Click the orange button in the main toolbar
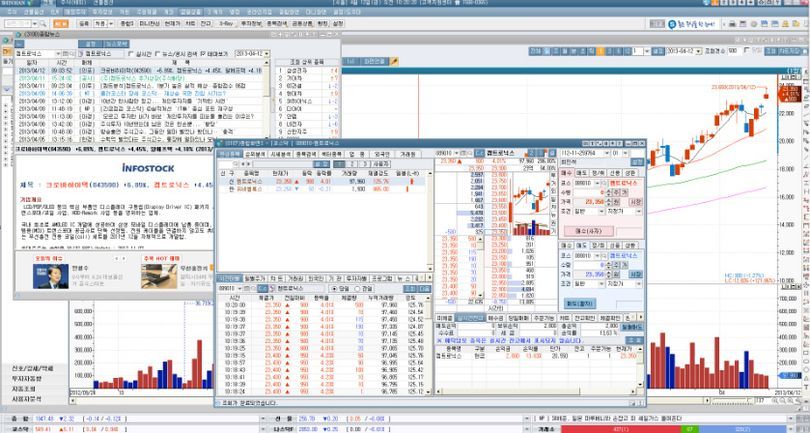This screenshot has width=810, height=433. pyautogui.click(x=60, y=24)
